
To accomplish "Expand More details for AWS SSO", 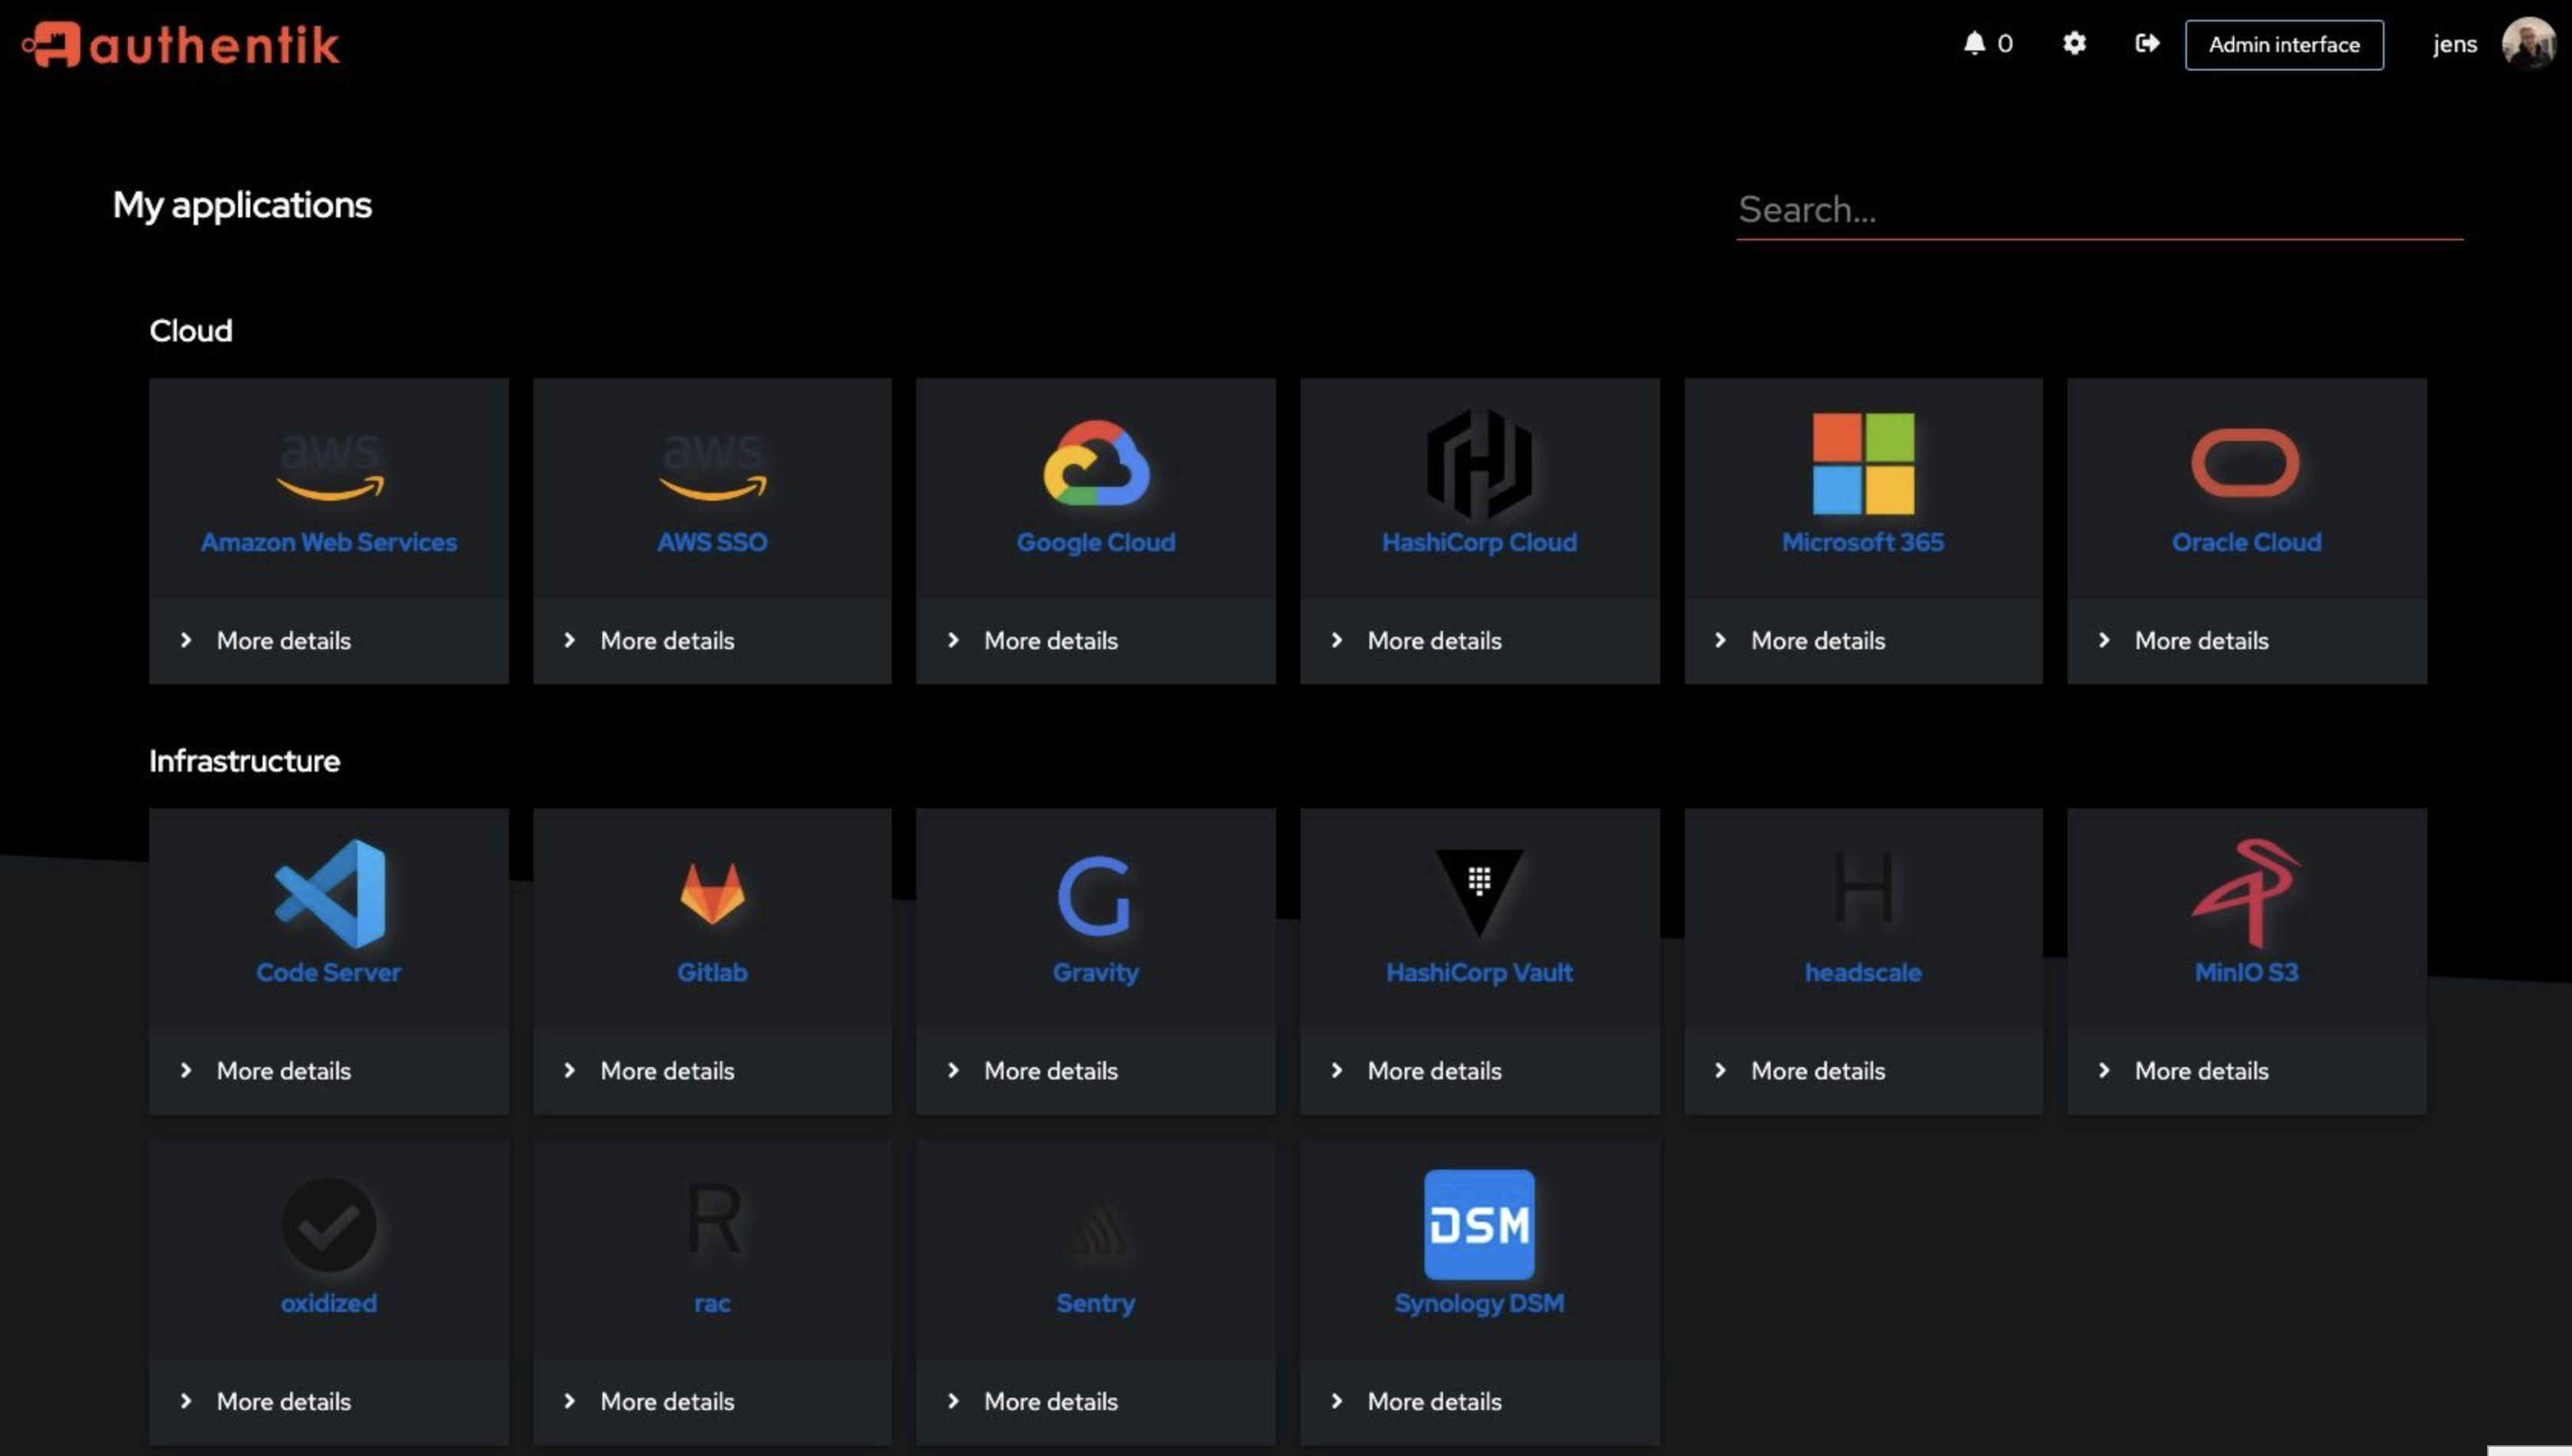I will point(712,640).
